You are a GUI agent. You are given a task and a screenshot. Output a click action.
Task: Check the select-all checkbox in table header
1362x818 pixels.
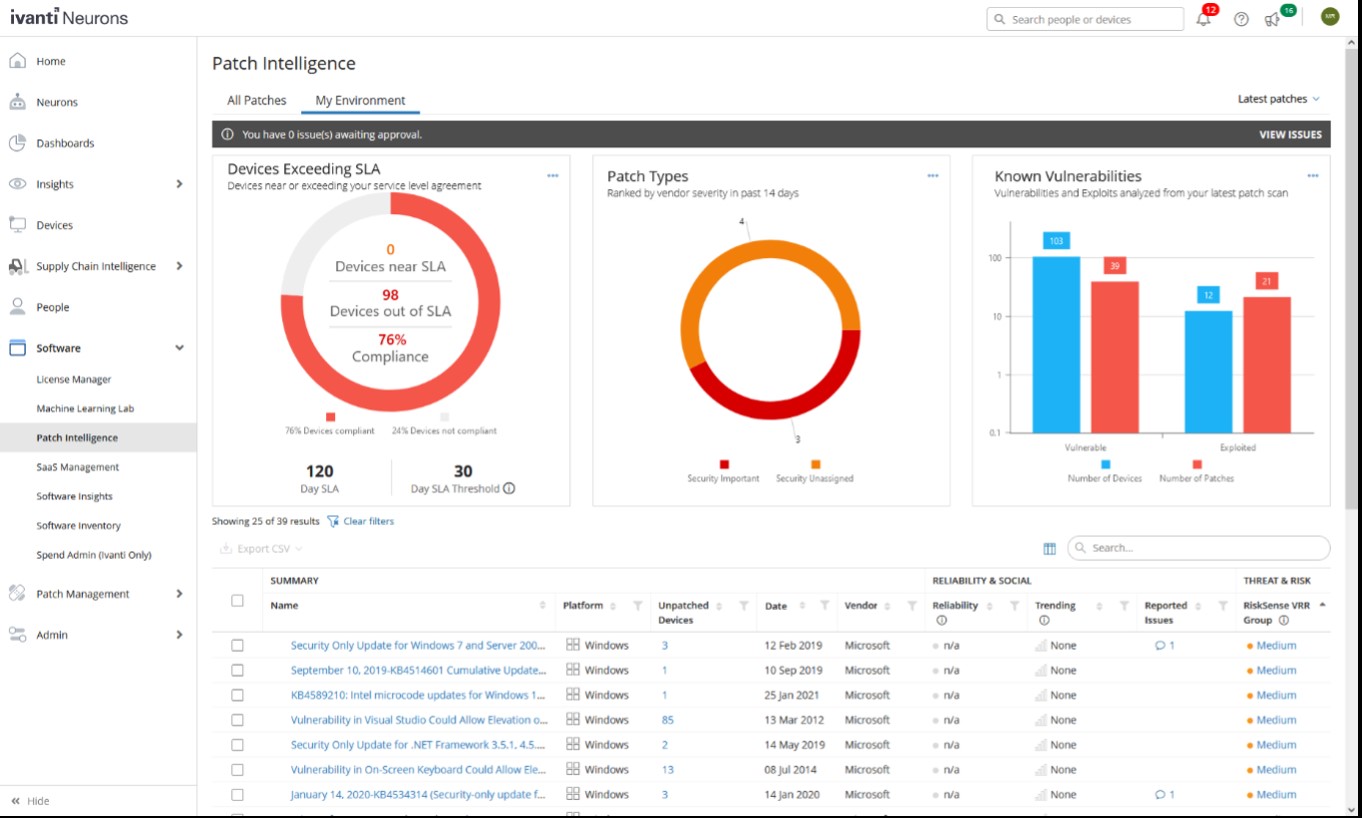237,601
